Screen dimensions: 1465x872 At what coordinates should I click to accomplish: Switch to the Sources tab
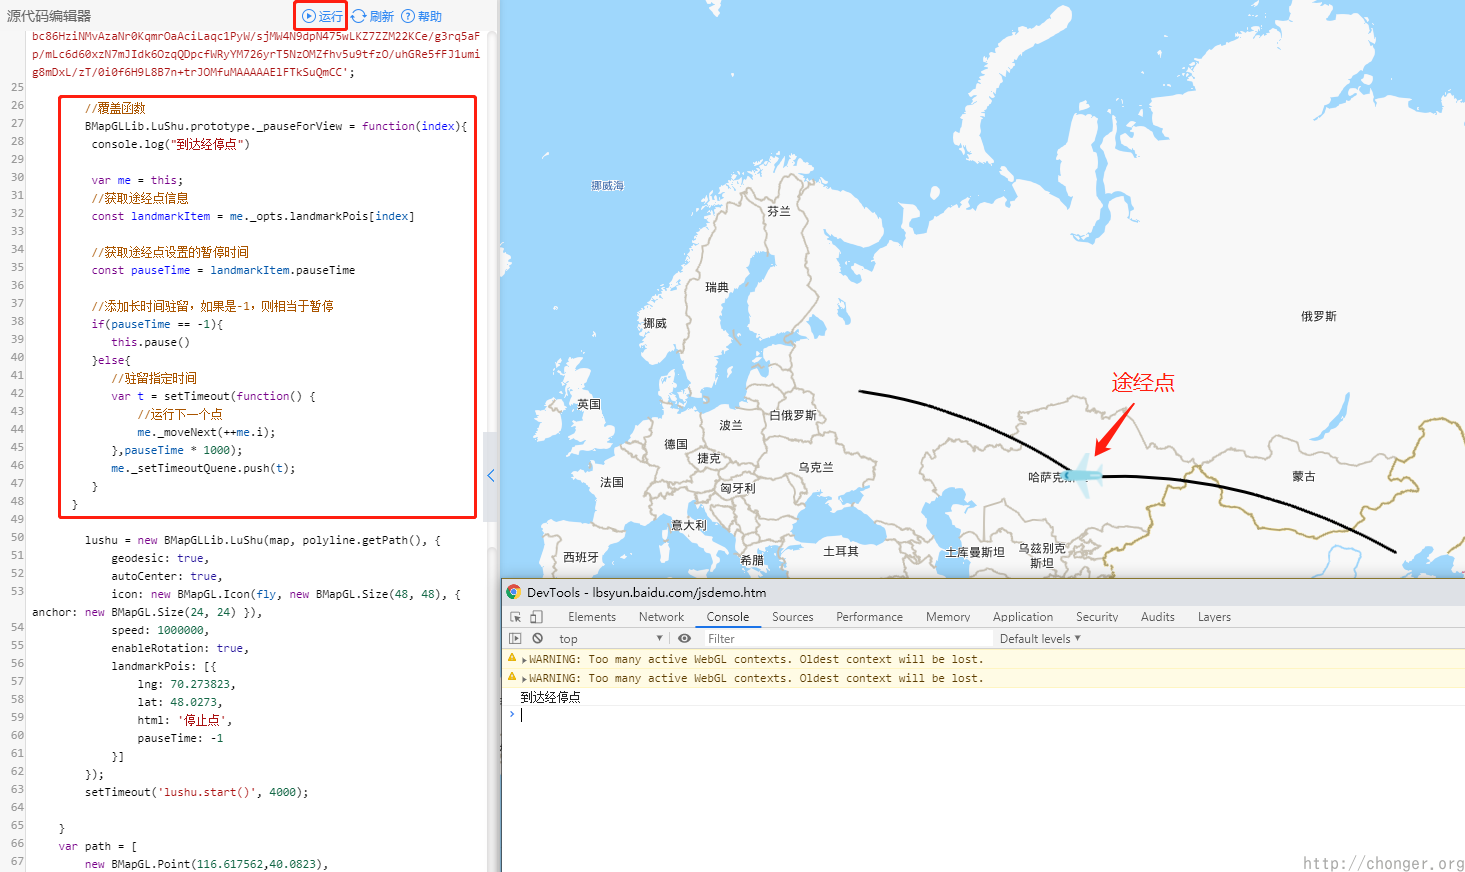(792, 617)
